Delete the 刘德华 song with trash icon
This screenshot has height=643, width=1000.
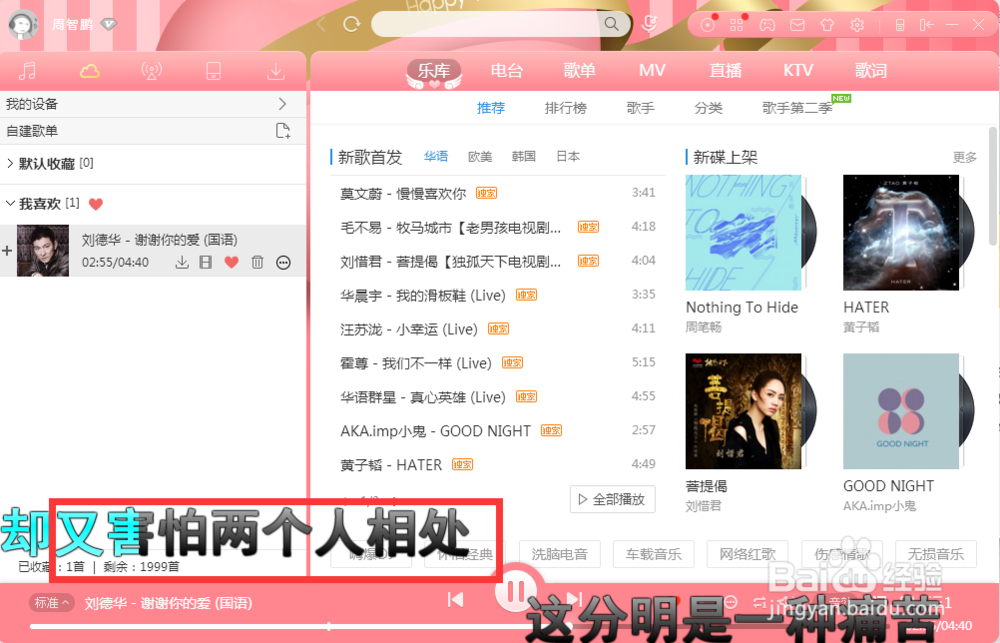click(257, 262)
